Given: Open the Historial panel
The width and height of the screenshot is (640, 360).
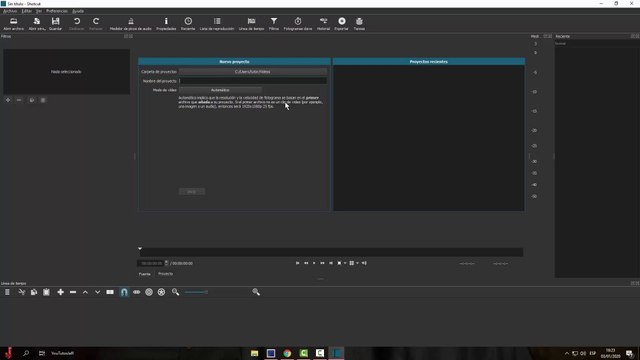Looking at the screenshot, I should 323,24.
